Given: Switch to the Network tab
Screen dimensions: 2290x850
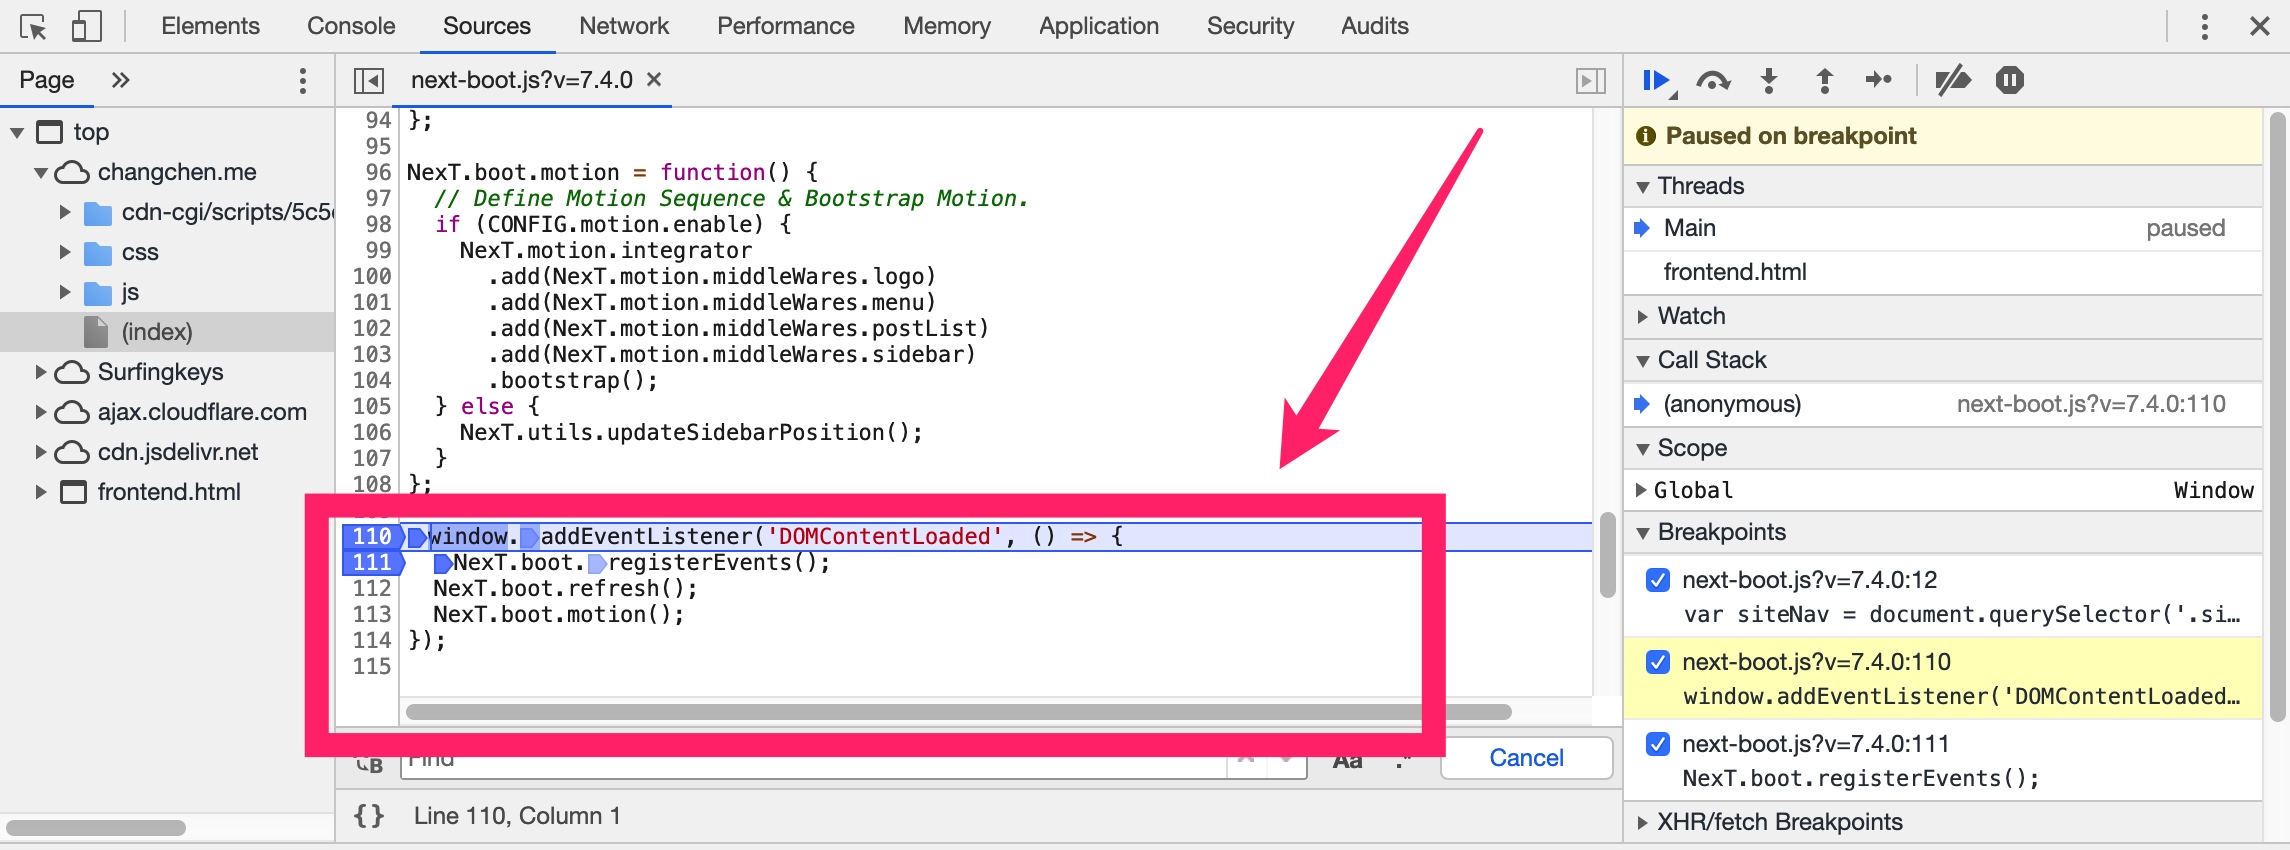Looking at the screenshot, I should tap(623, 27).
